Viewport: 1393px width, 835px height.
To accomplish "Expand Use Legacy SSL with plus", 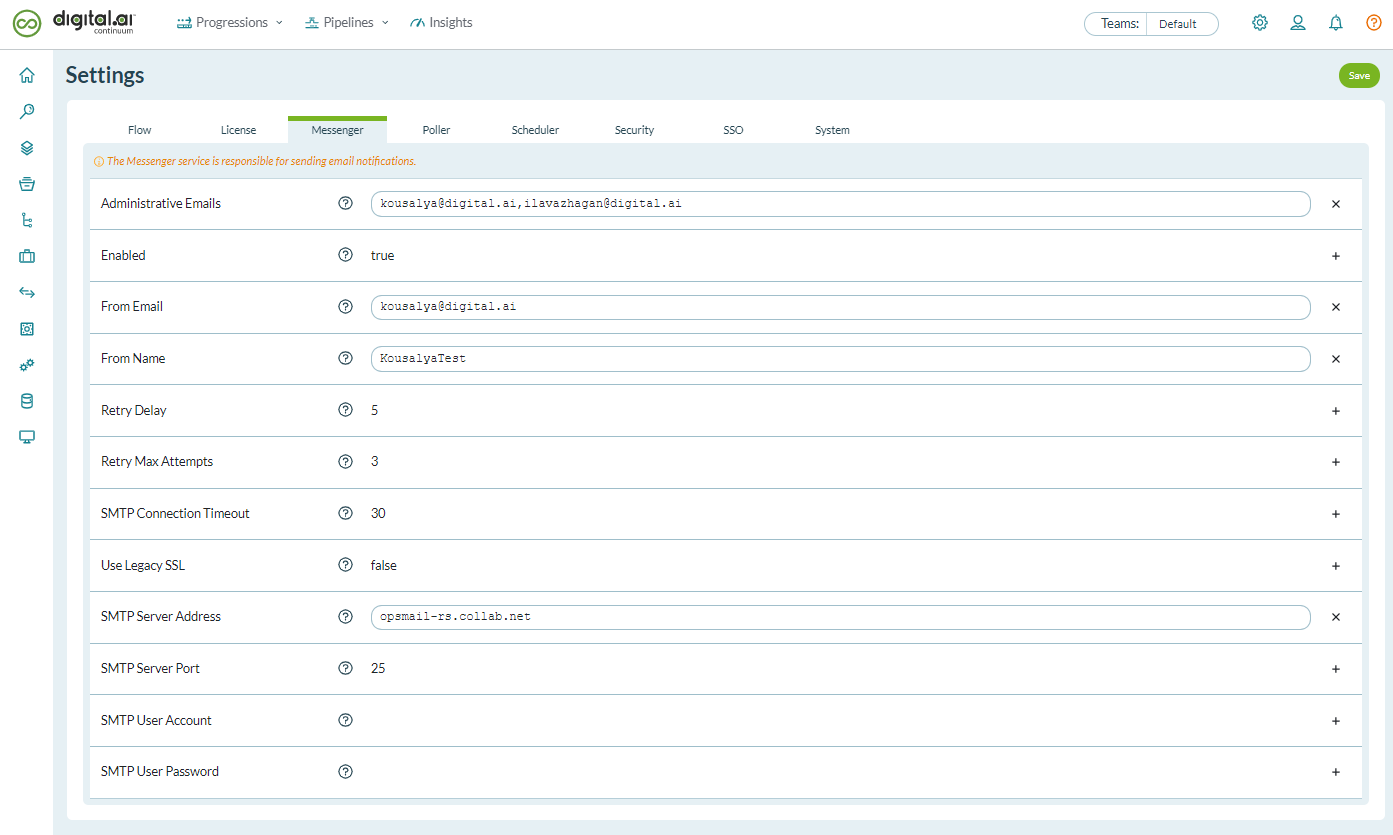I will pos(1336,566).
